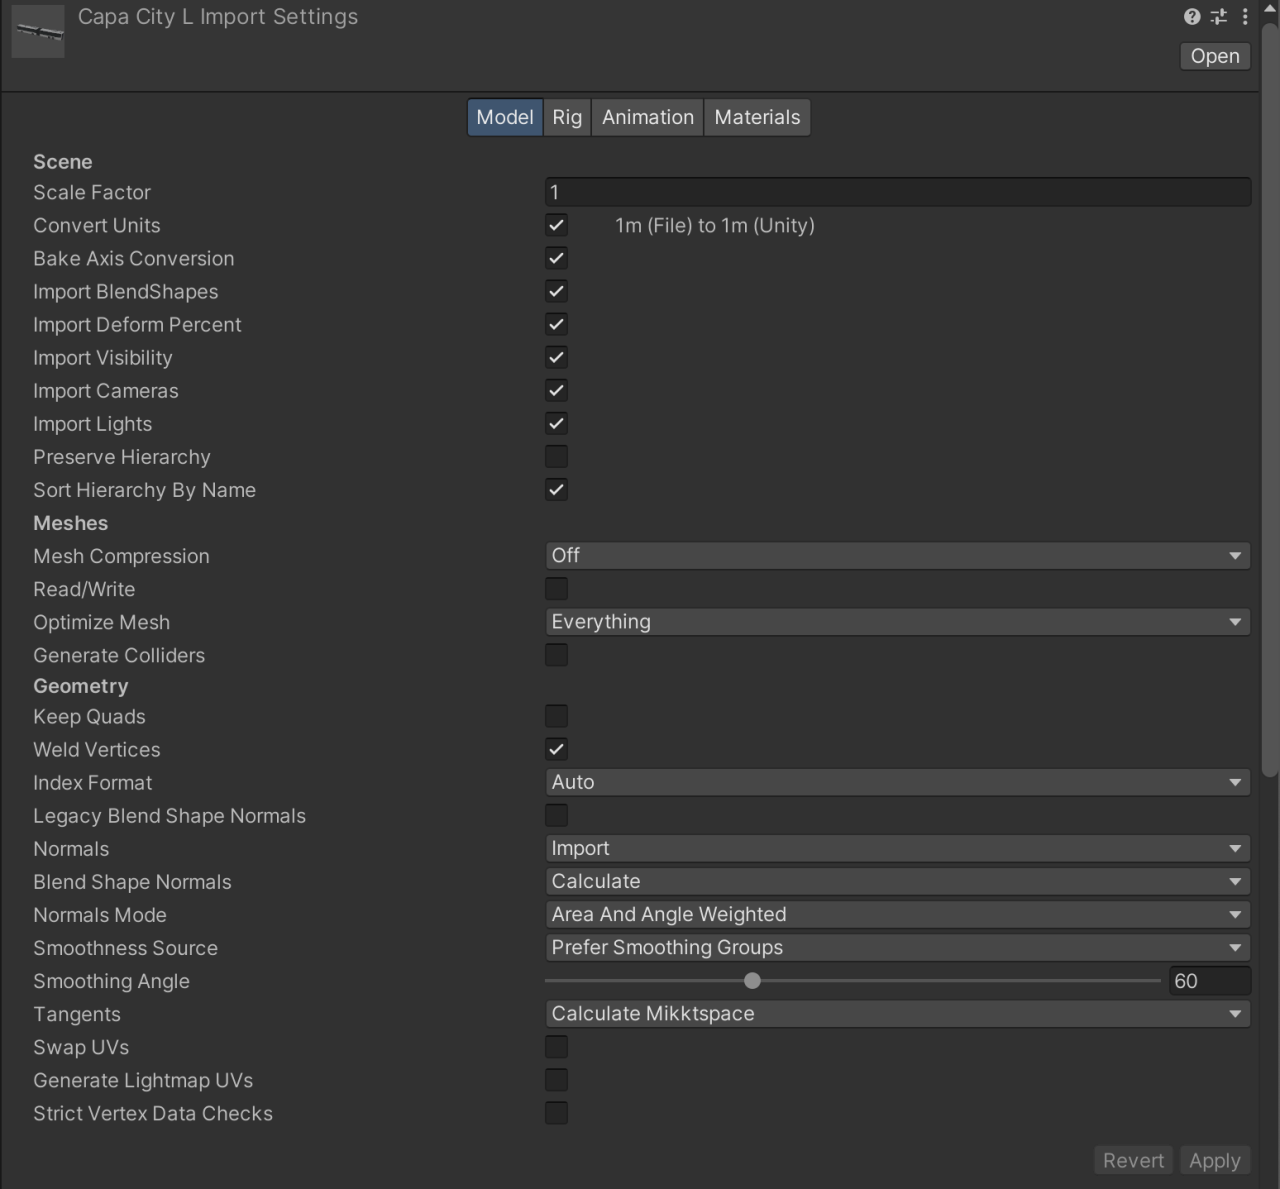Click the Open button

pyautogui.click(x=1214, y=57)
